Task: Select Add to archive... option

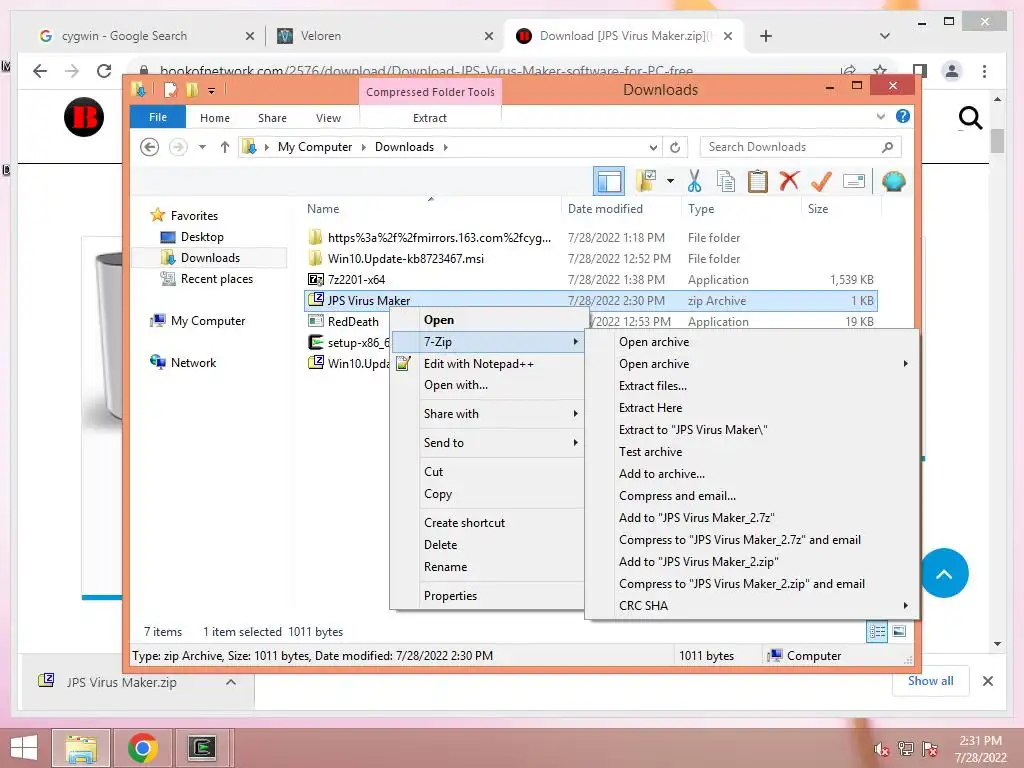Action: tap(662, 473)
